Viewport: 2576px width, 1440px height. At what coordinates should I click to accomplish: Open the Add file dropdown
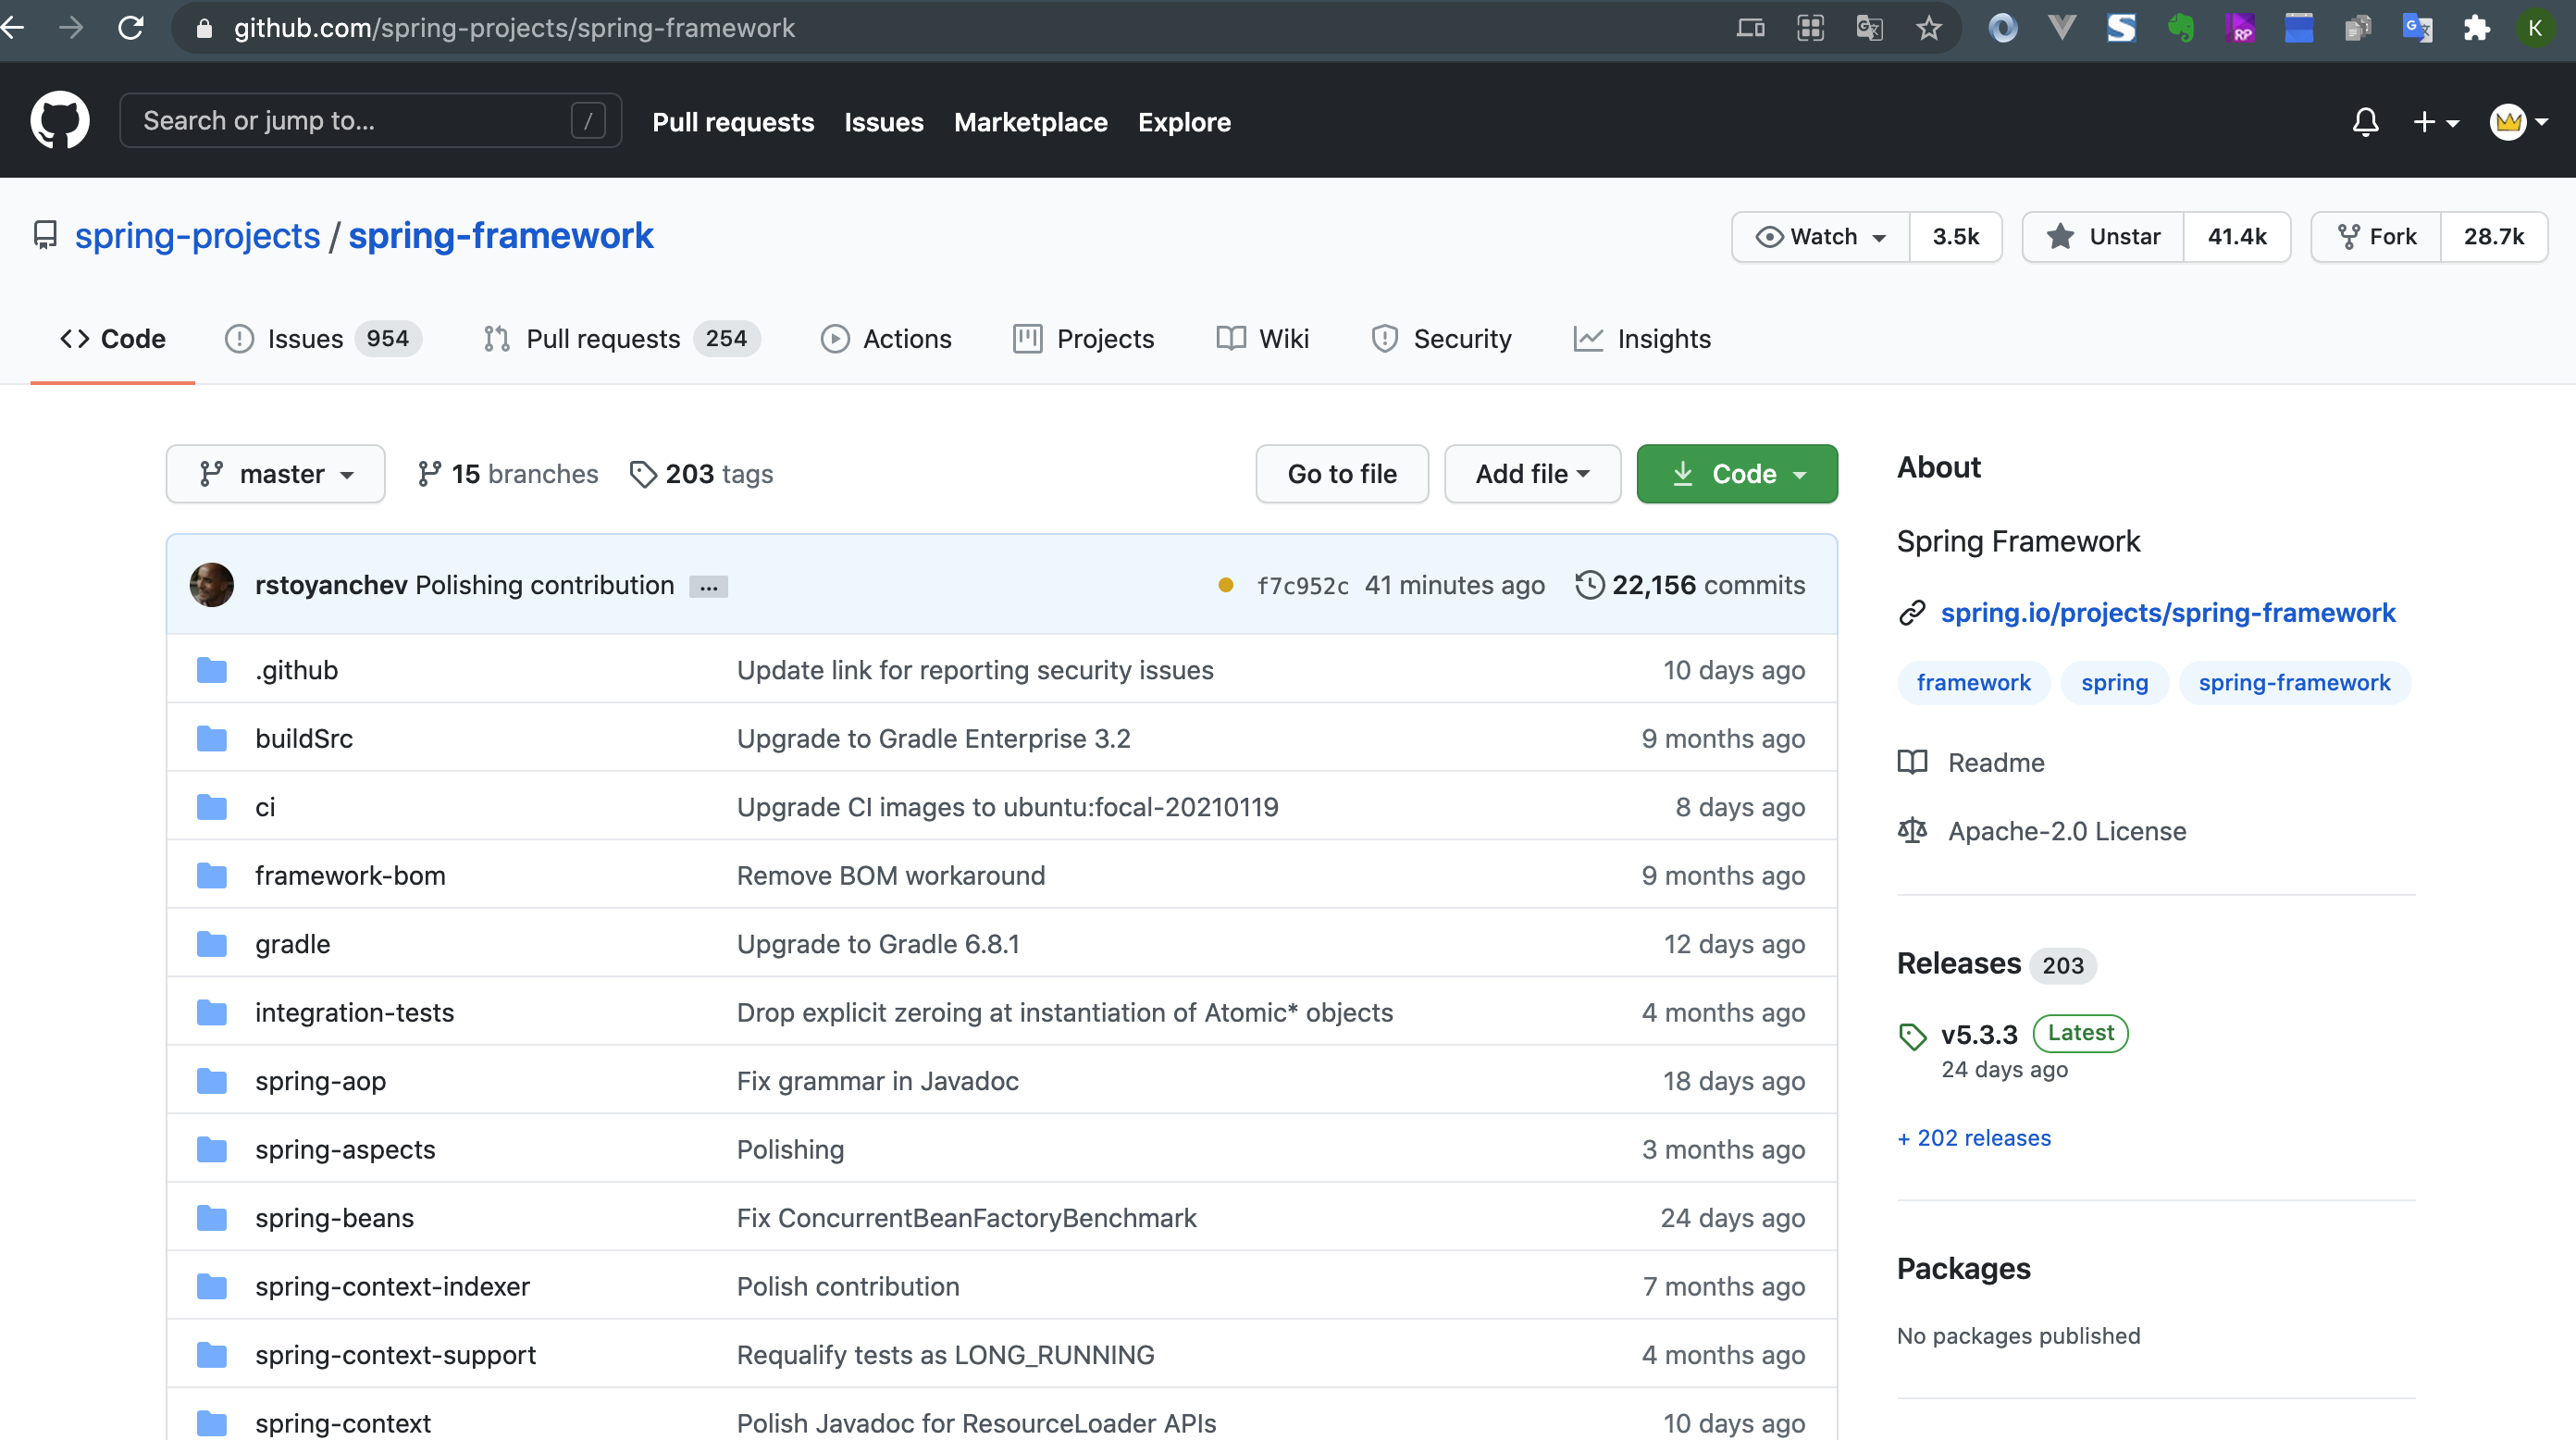[1531, 474]
